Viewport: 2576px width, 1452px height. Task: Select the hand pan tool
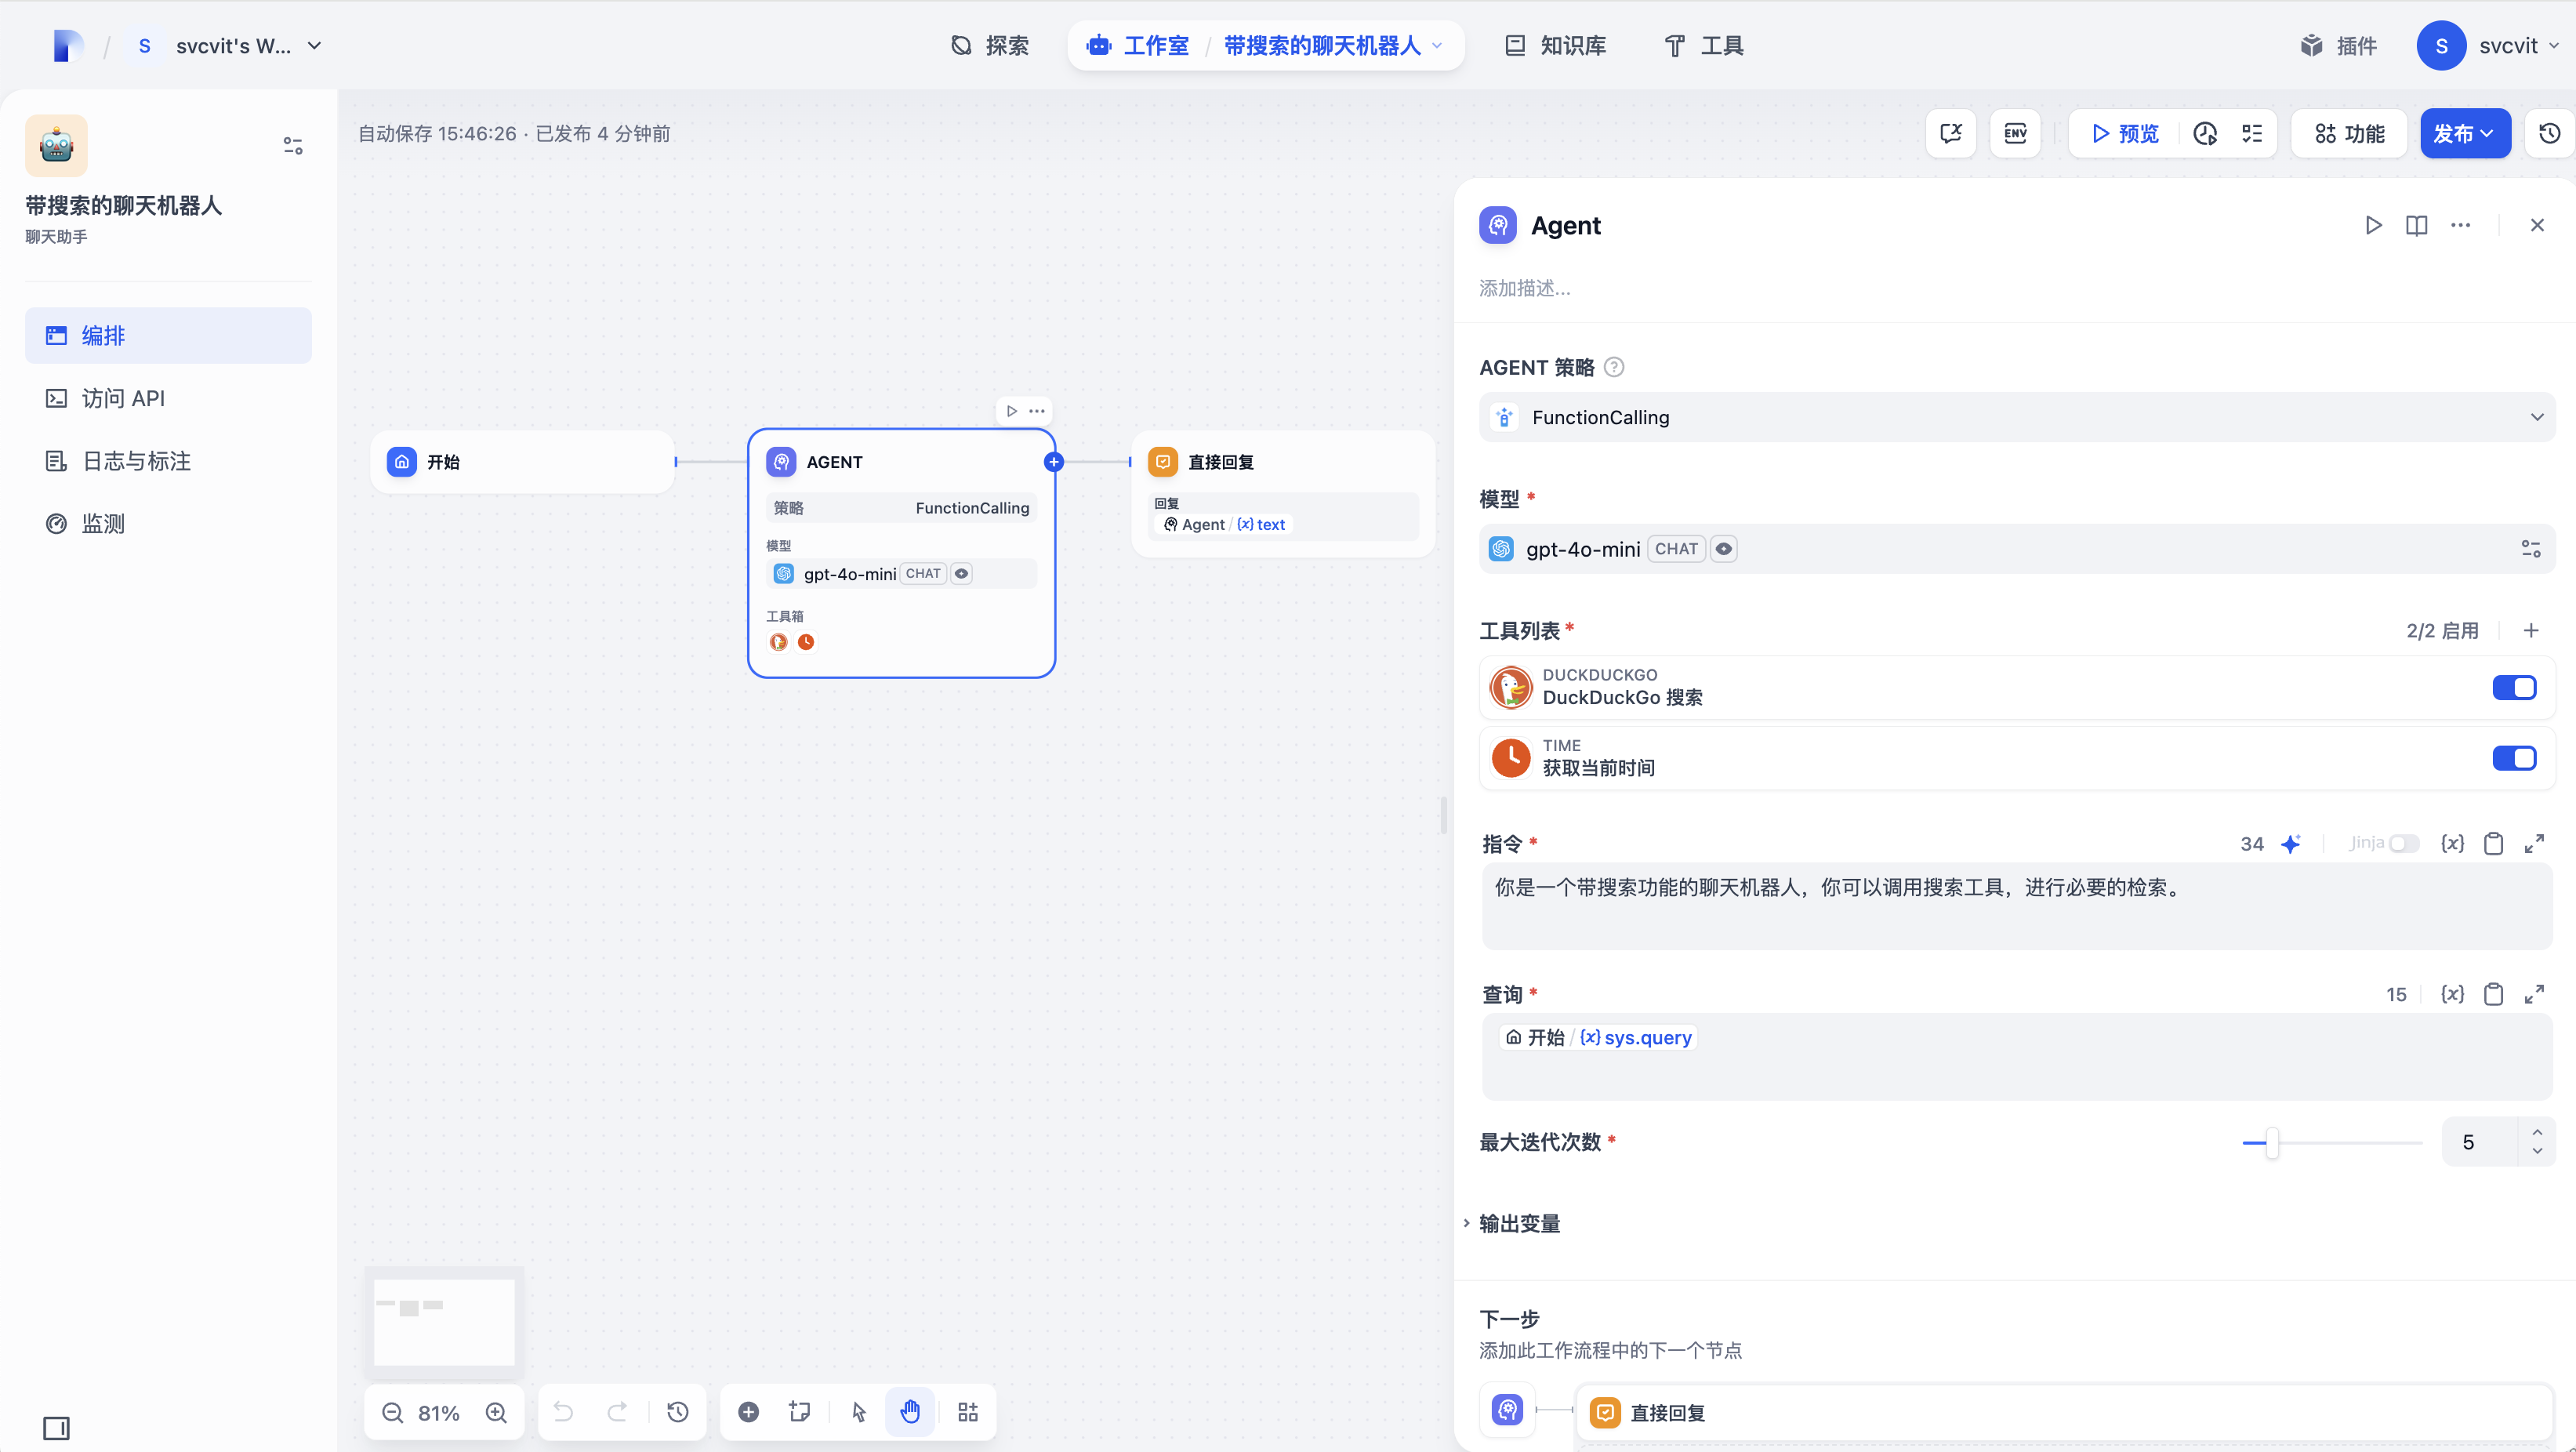point(909,1411)
